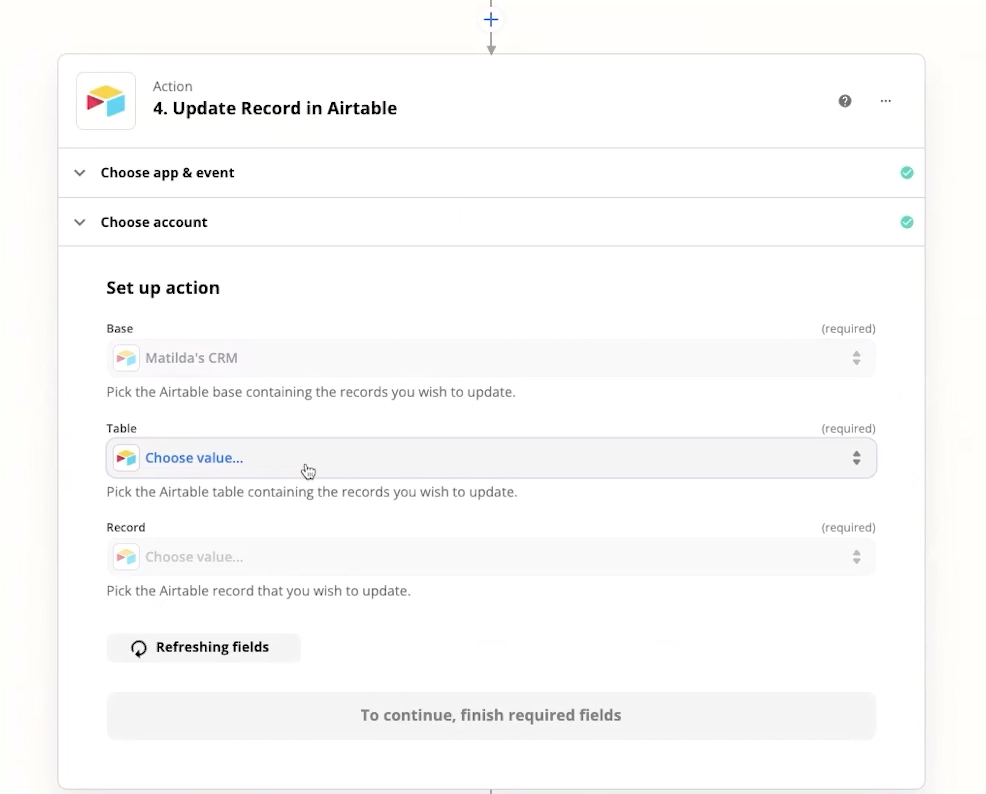Click '(required)' text beside Base label
The height and width of the screenshot is (794, 986).
coord(848,329)
